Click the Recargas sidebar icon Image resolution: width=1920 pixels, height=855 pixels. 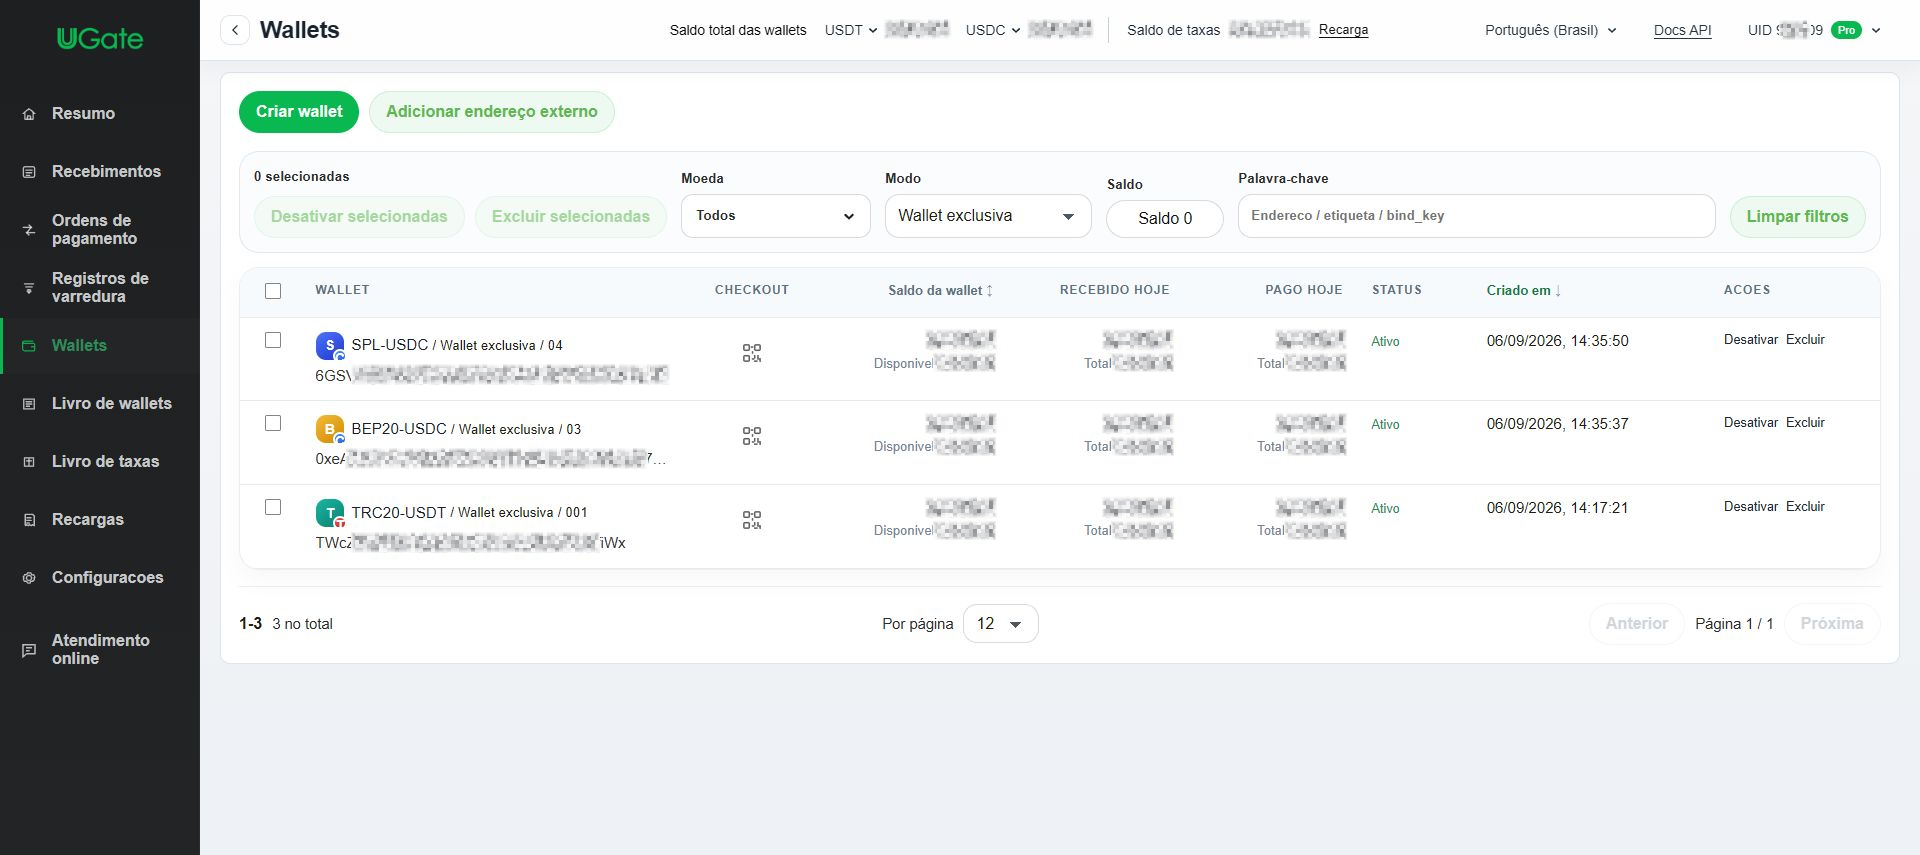click(x=29, y=520)
